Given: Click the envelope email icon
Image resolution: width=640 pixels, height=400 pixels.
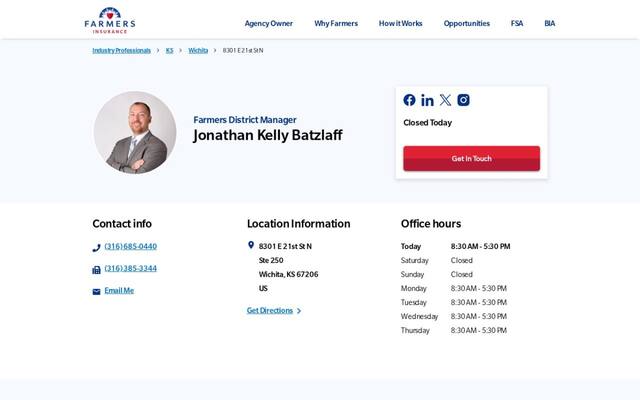Looking at the screenshot, I should coord(96,291).
